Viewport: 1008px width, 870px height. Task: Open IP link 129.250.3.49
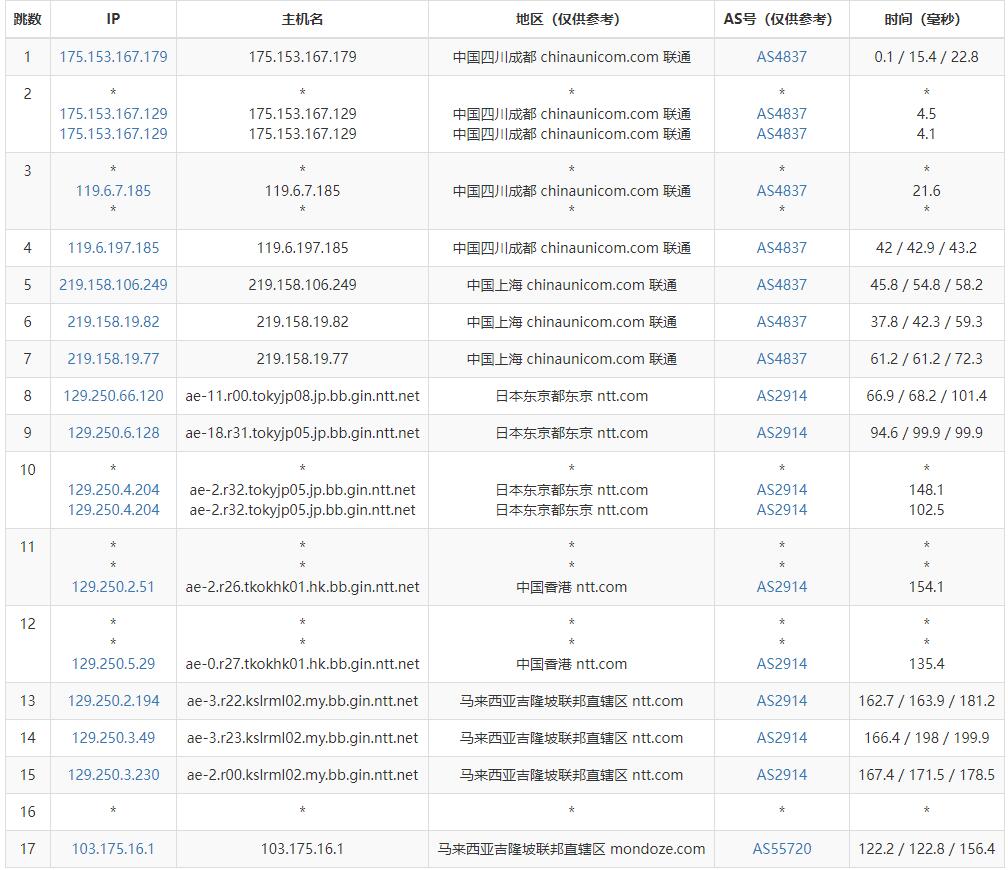113,738
